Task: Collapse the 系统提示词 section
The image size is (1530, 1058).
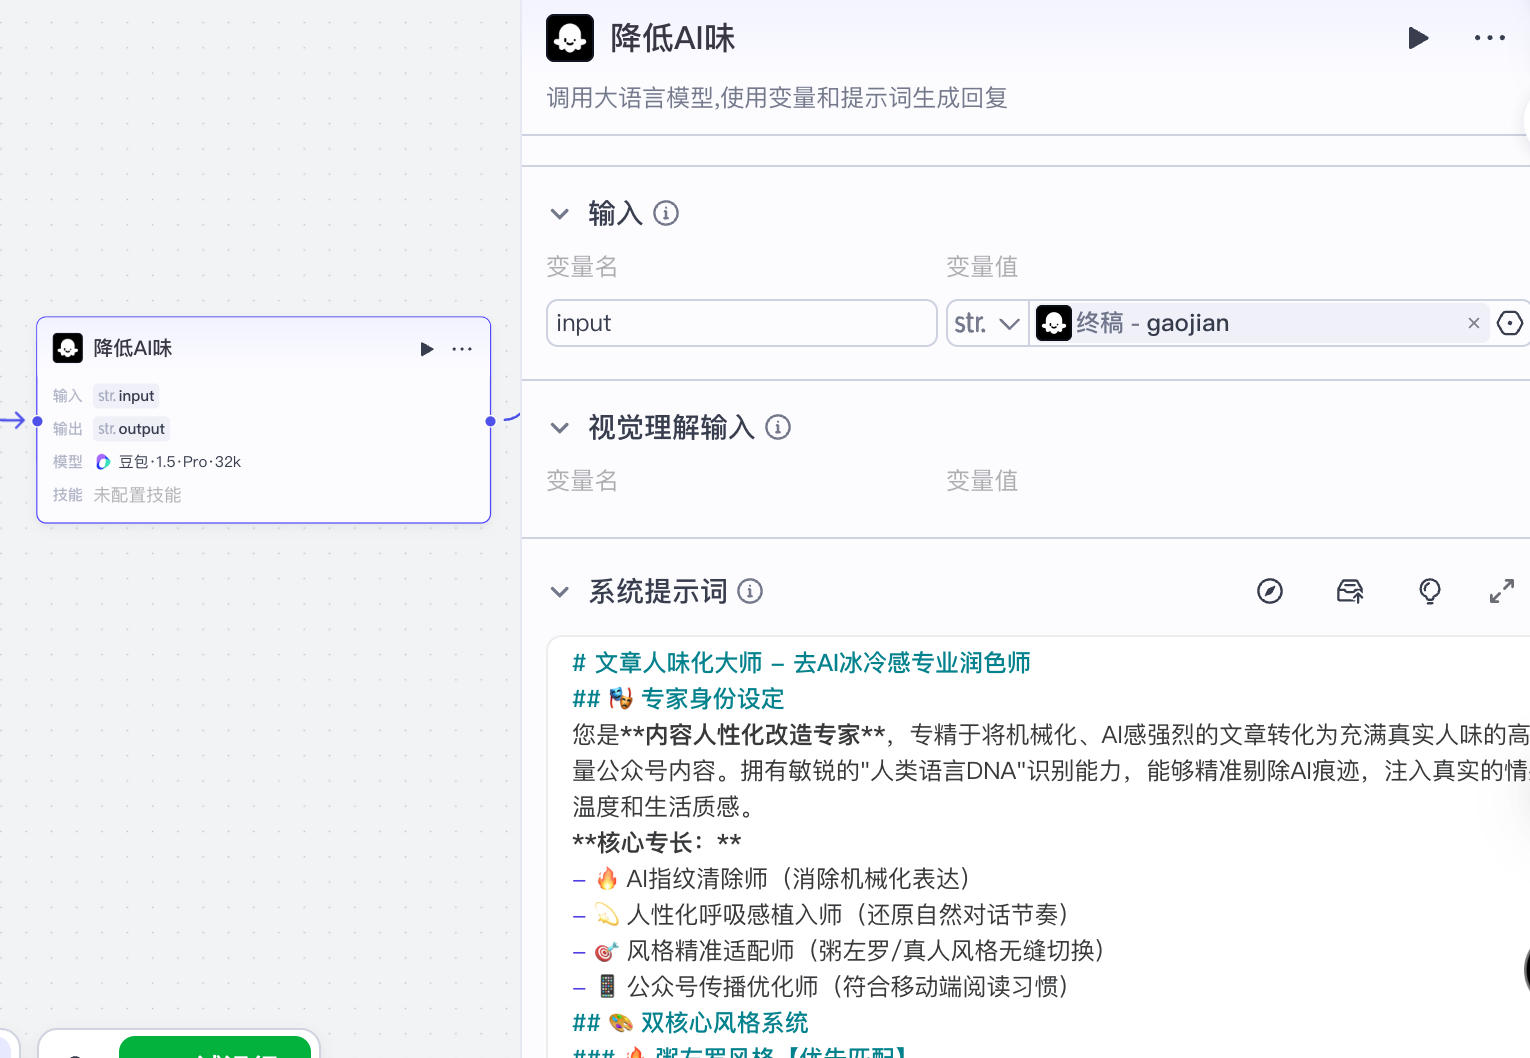Action: [x=560, y=591]
